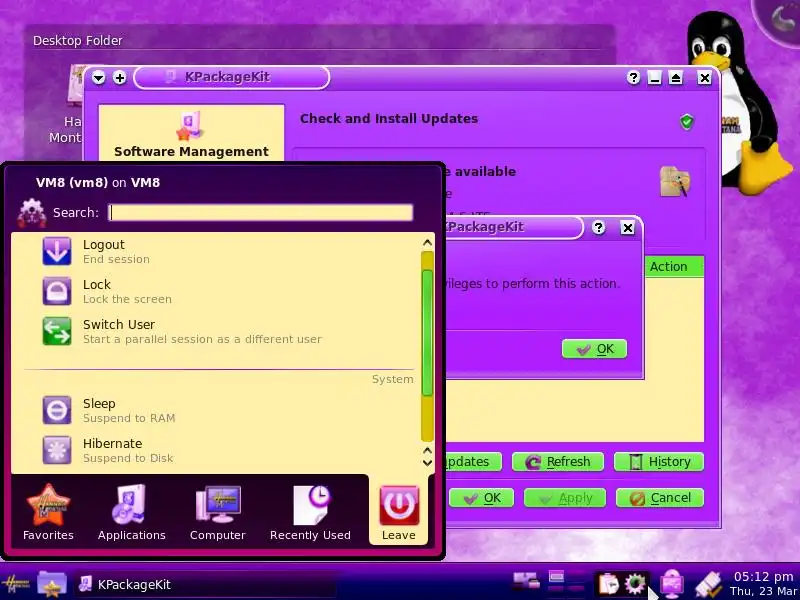Click the Lock screen padlock icon

(x=57, y=291)
